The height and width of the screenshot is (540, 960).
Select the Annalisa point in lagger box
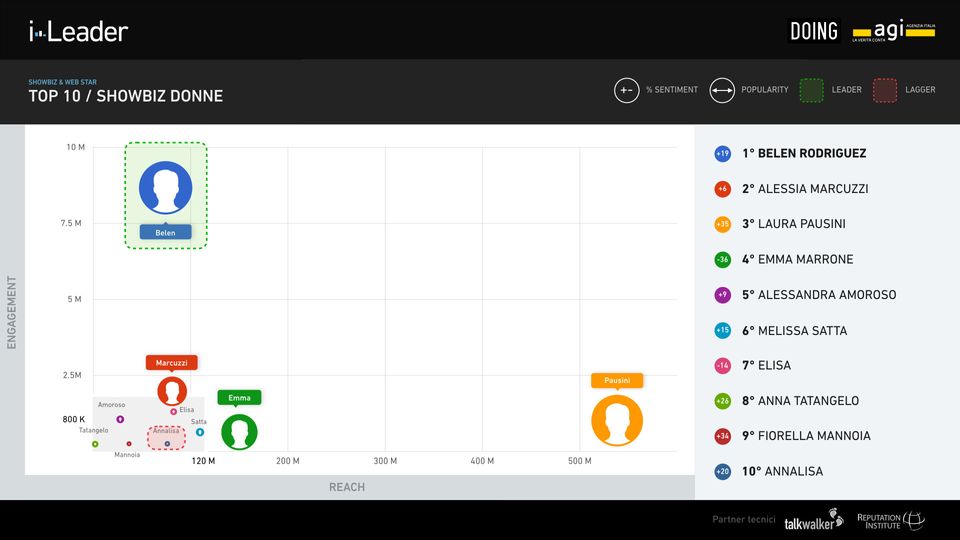(x=167, y=443)
